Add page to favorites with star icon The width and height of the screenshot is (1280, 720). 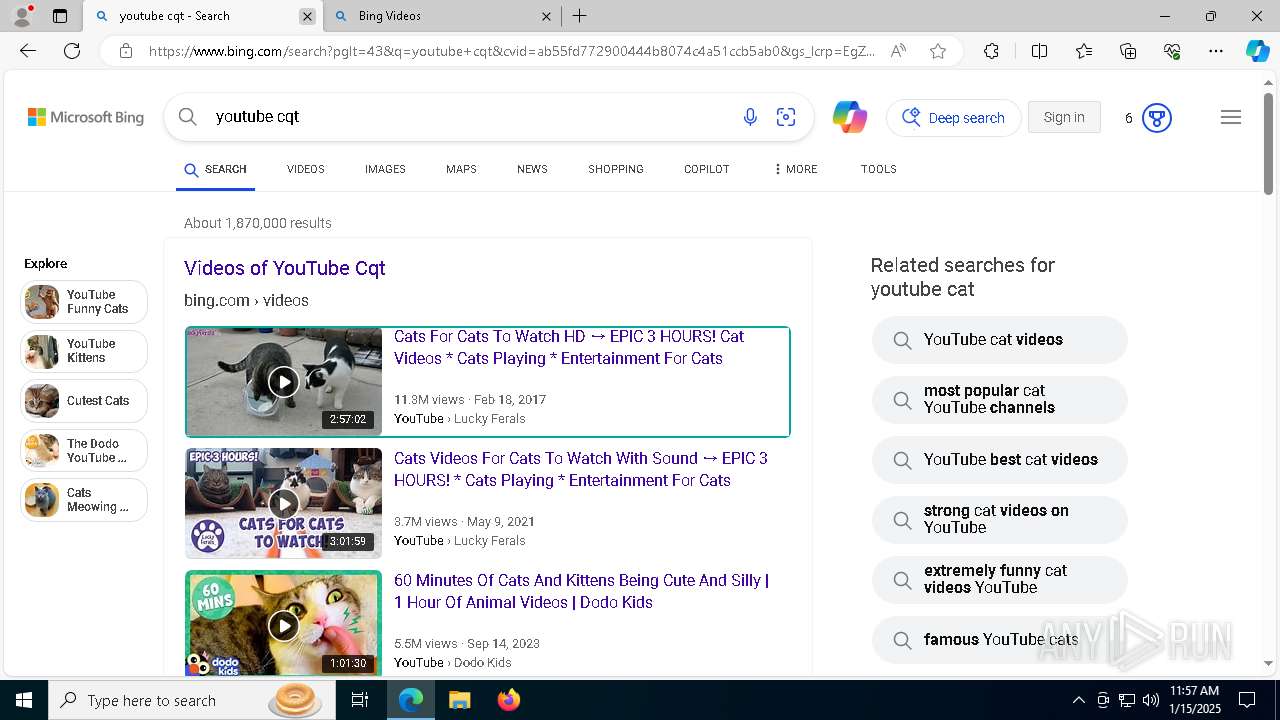pyautogui.click(x=938, y=51)
